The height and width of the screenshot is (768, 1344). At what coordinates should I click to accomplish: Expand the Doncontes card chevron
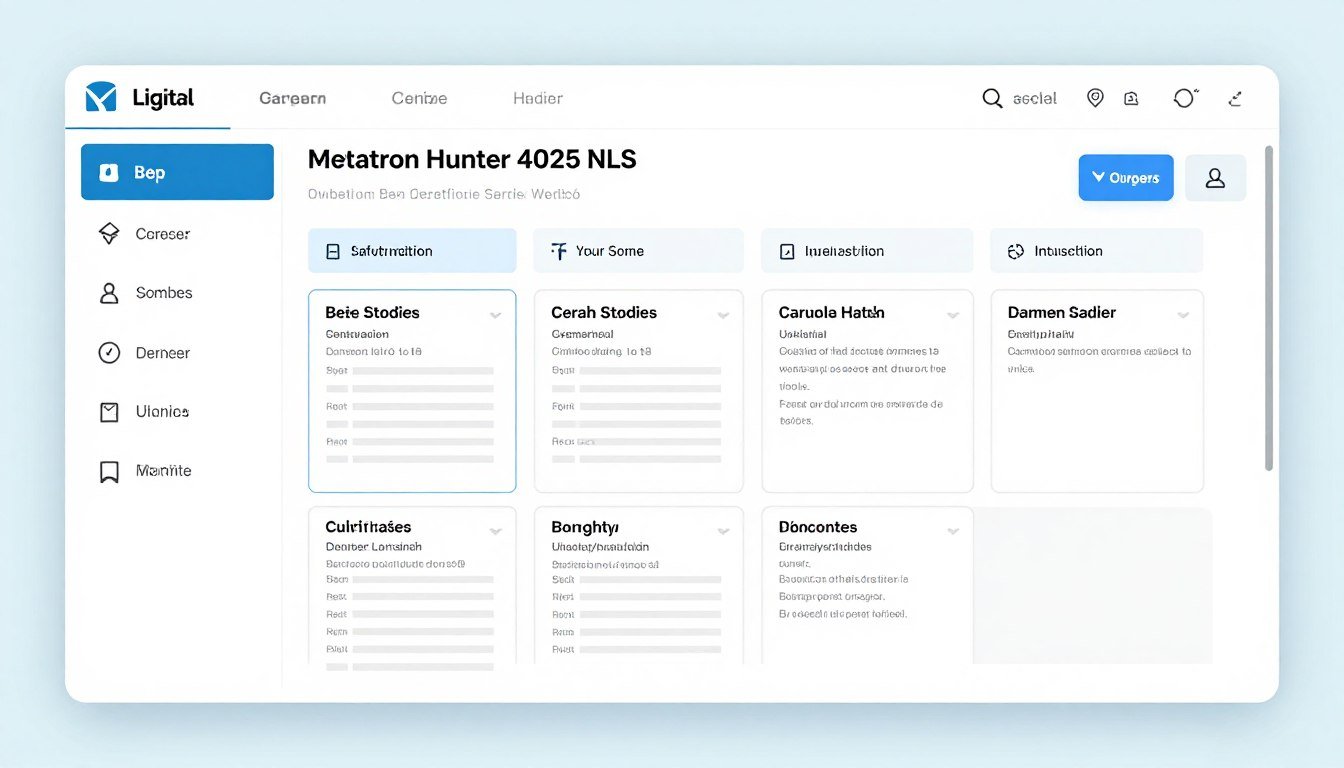coord(953,531)
